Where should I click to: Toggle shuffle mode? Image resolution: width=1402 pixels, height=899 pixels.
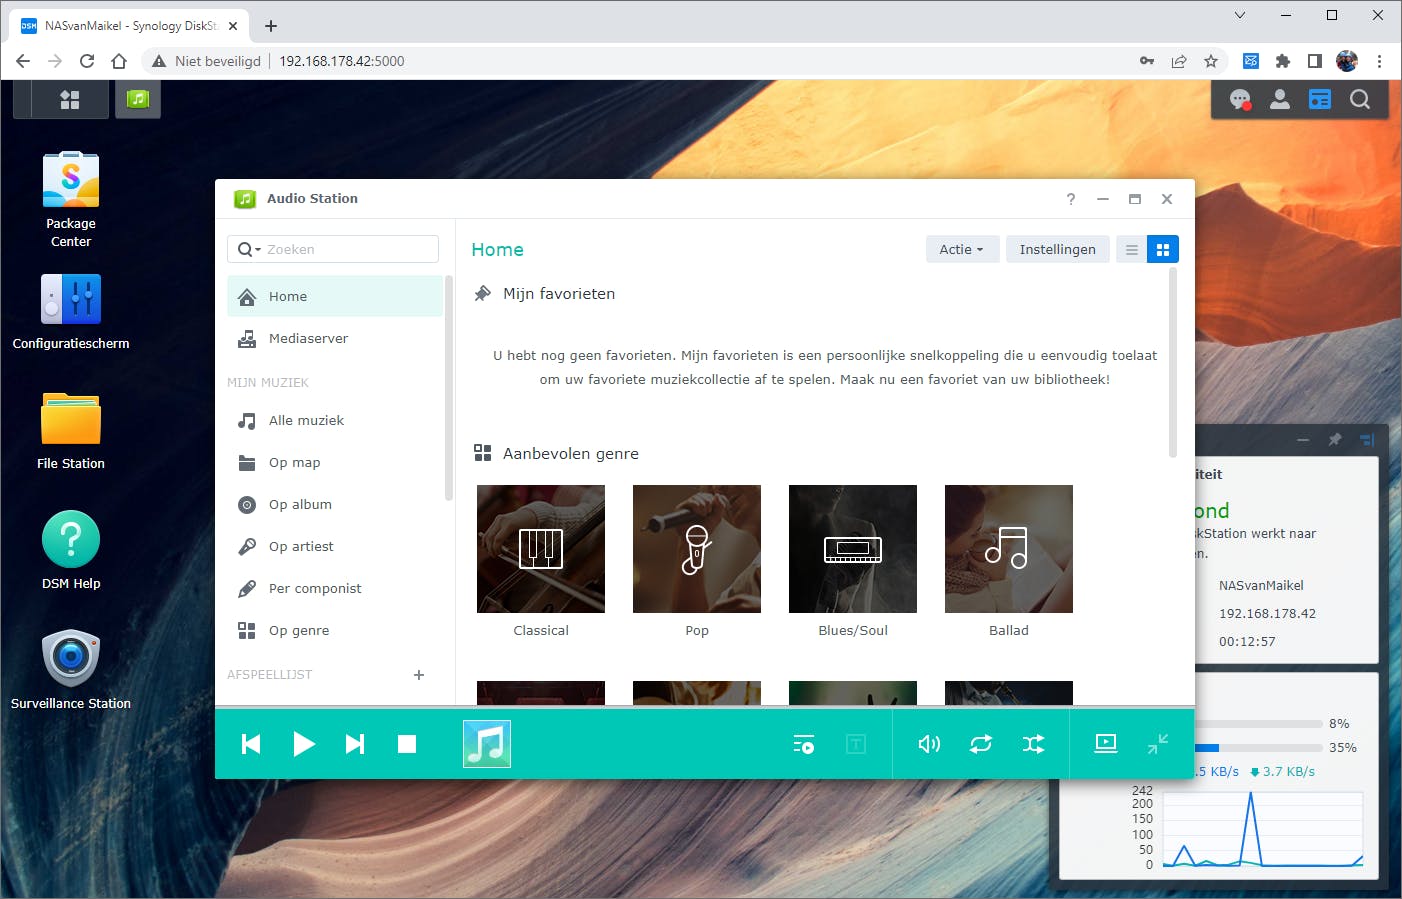(1034, 744)
